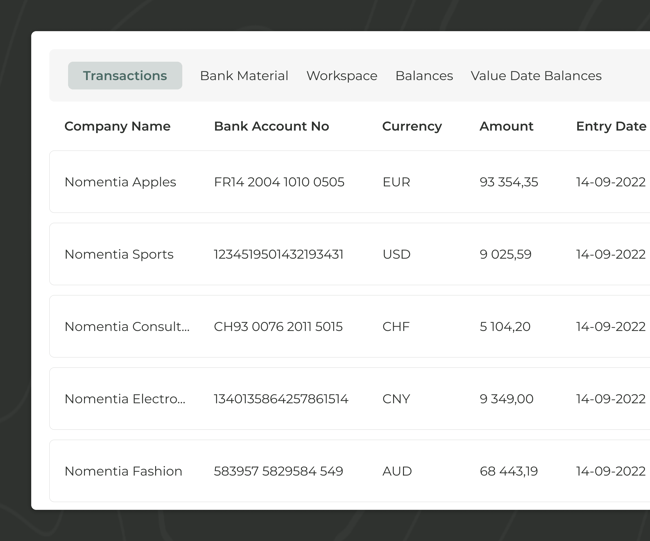Select the Nomentia Electro... company name
The image size is (650, 541).
coord(125,399)
